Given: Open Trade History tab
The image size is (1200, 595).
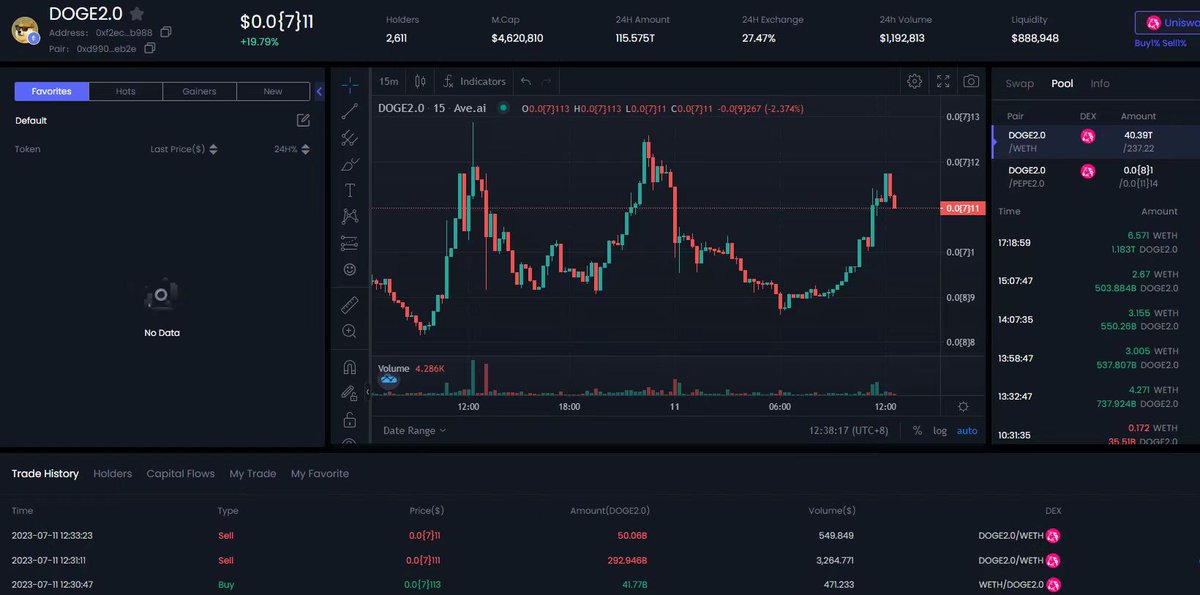Looking at the screenshot, I should coord(45,474).
